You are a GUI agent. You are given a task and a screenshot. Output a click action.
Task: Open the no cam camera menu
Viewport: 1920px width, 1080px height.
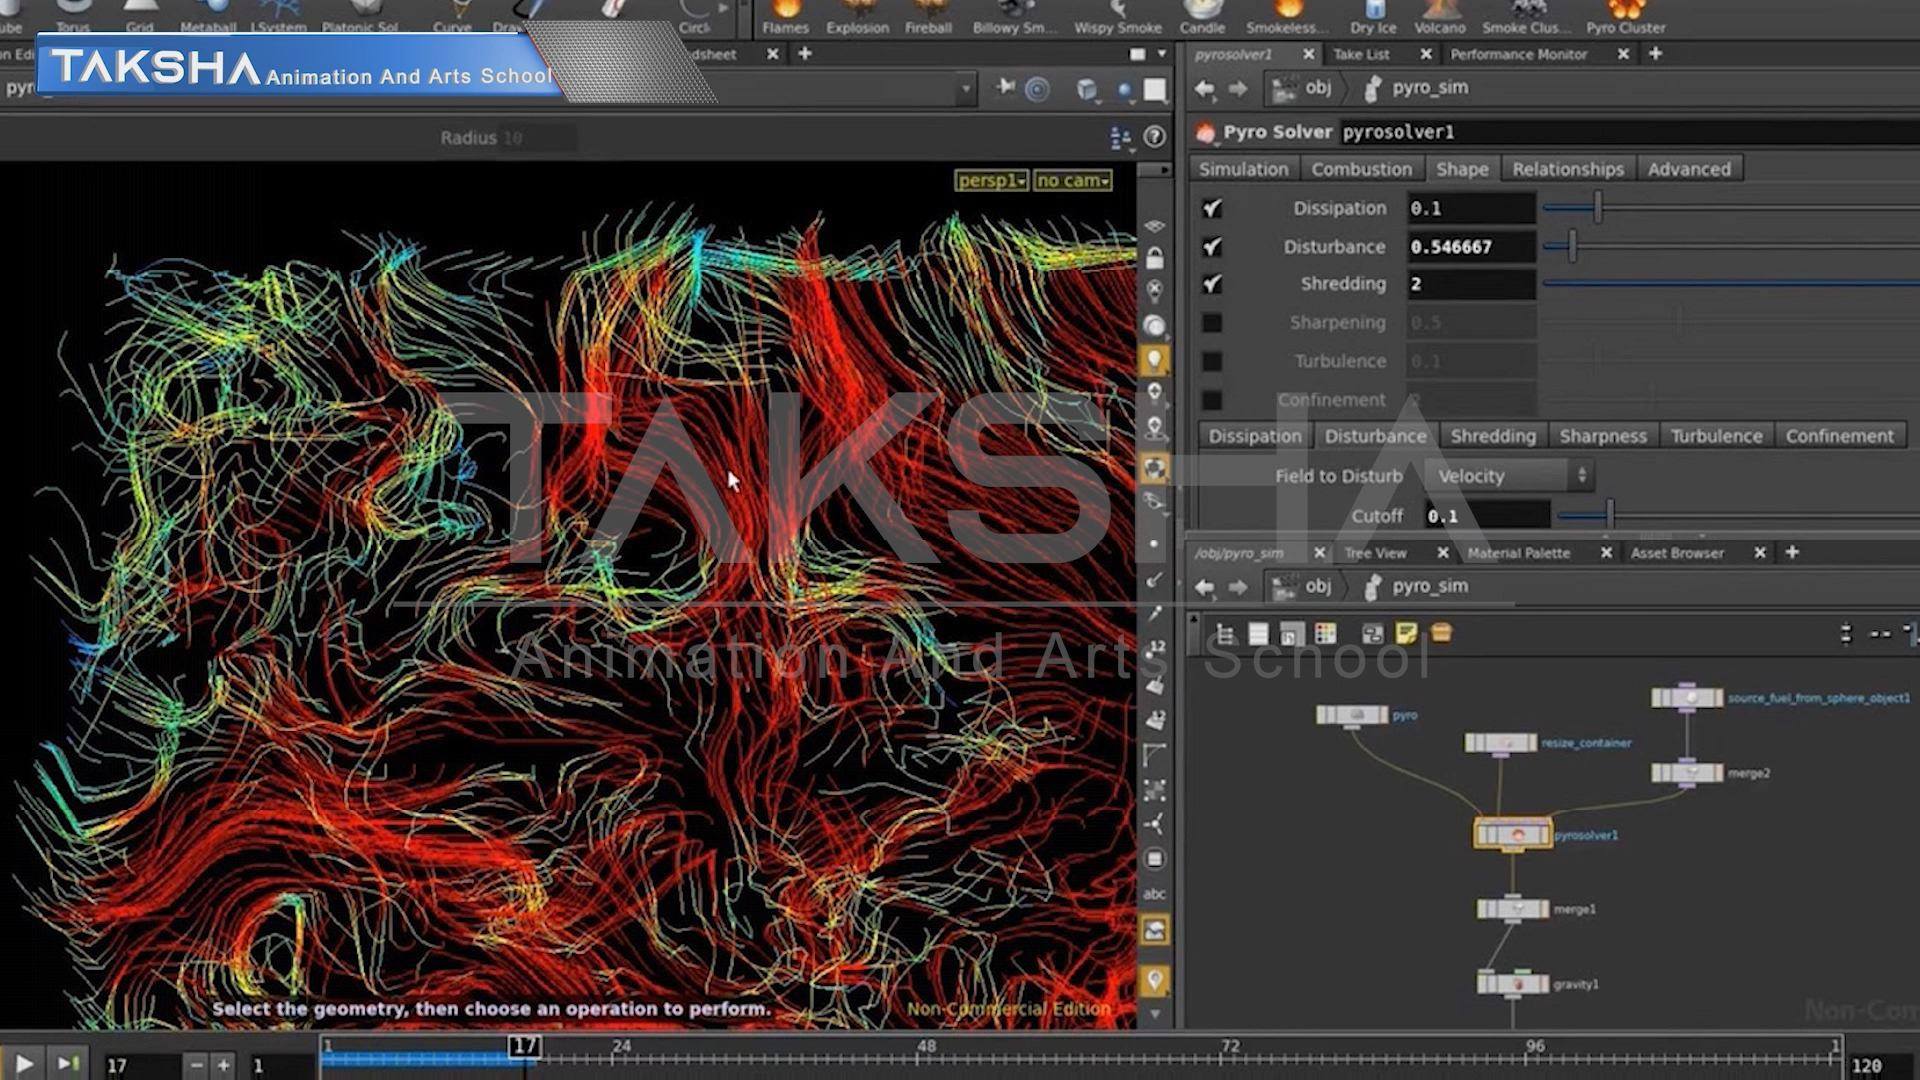(x=1072, y=180)
